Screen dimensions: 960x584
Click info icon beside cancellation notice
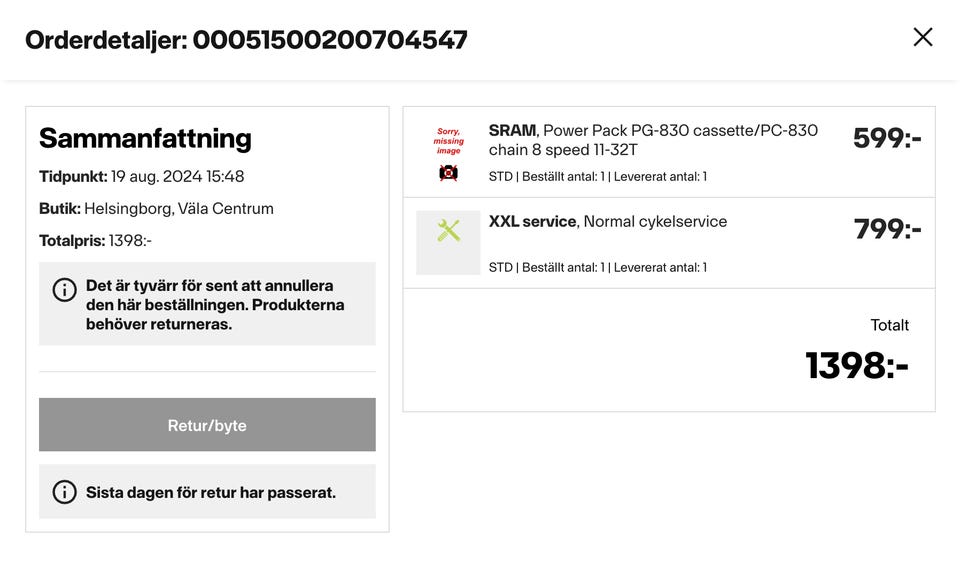64,290
